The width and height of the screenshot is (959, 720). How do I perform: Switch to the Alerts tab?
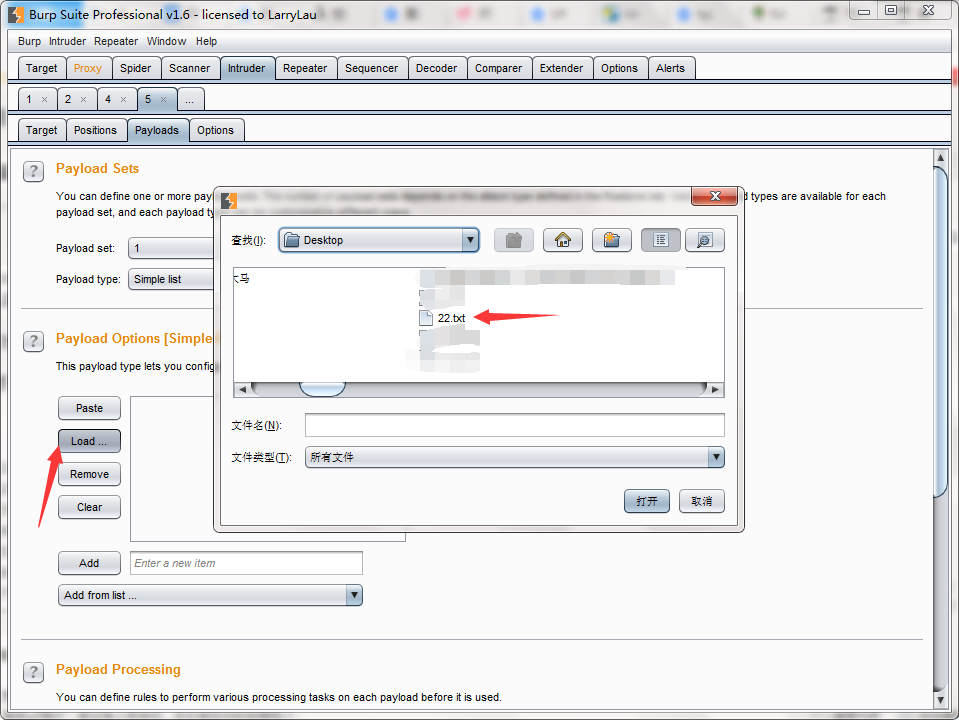[670, 69]
